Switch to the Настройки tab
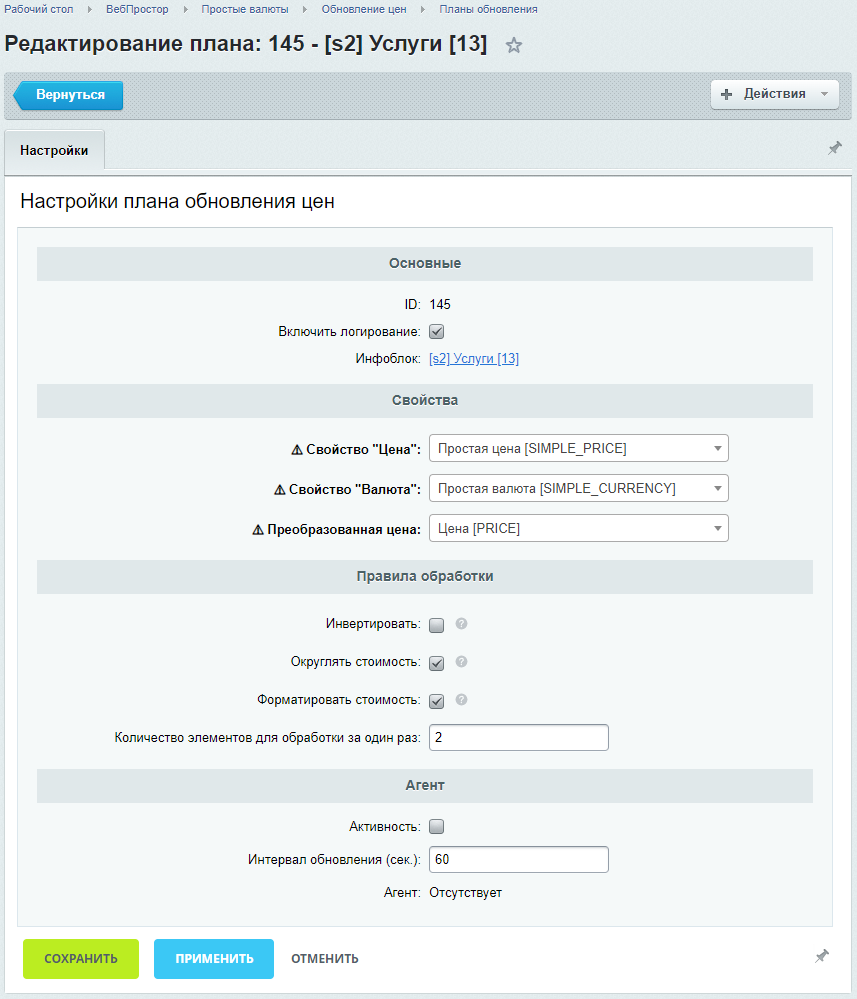This screenshot has height=999, width=857. click(54, 150)
